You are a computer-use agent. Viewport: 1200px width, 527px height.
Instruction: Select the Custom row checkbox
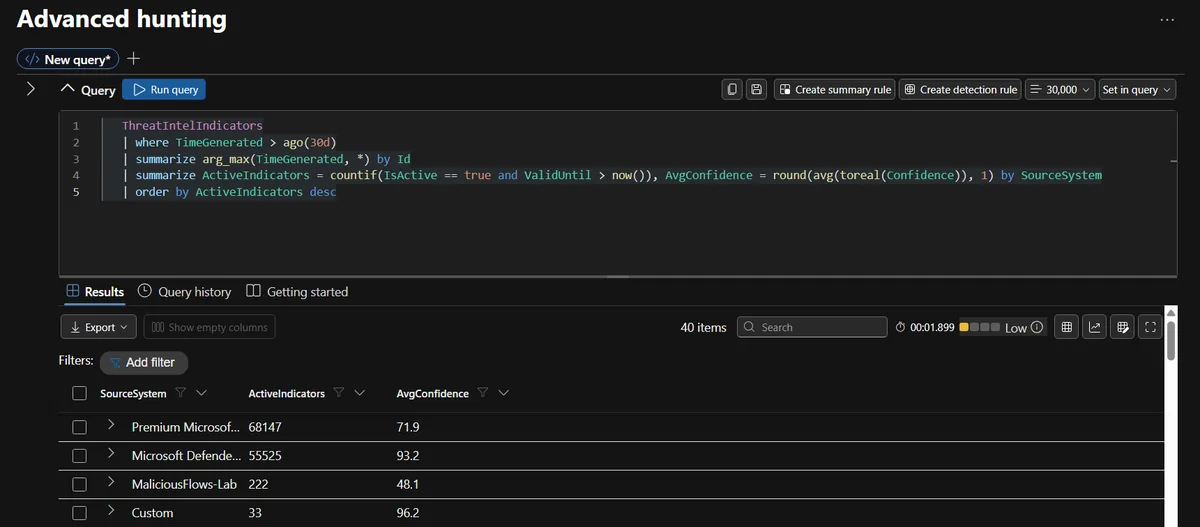point(80,513)
